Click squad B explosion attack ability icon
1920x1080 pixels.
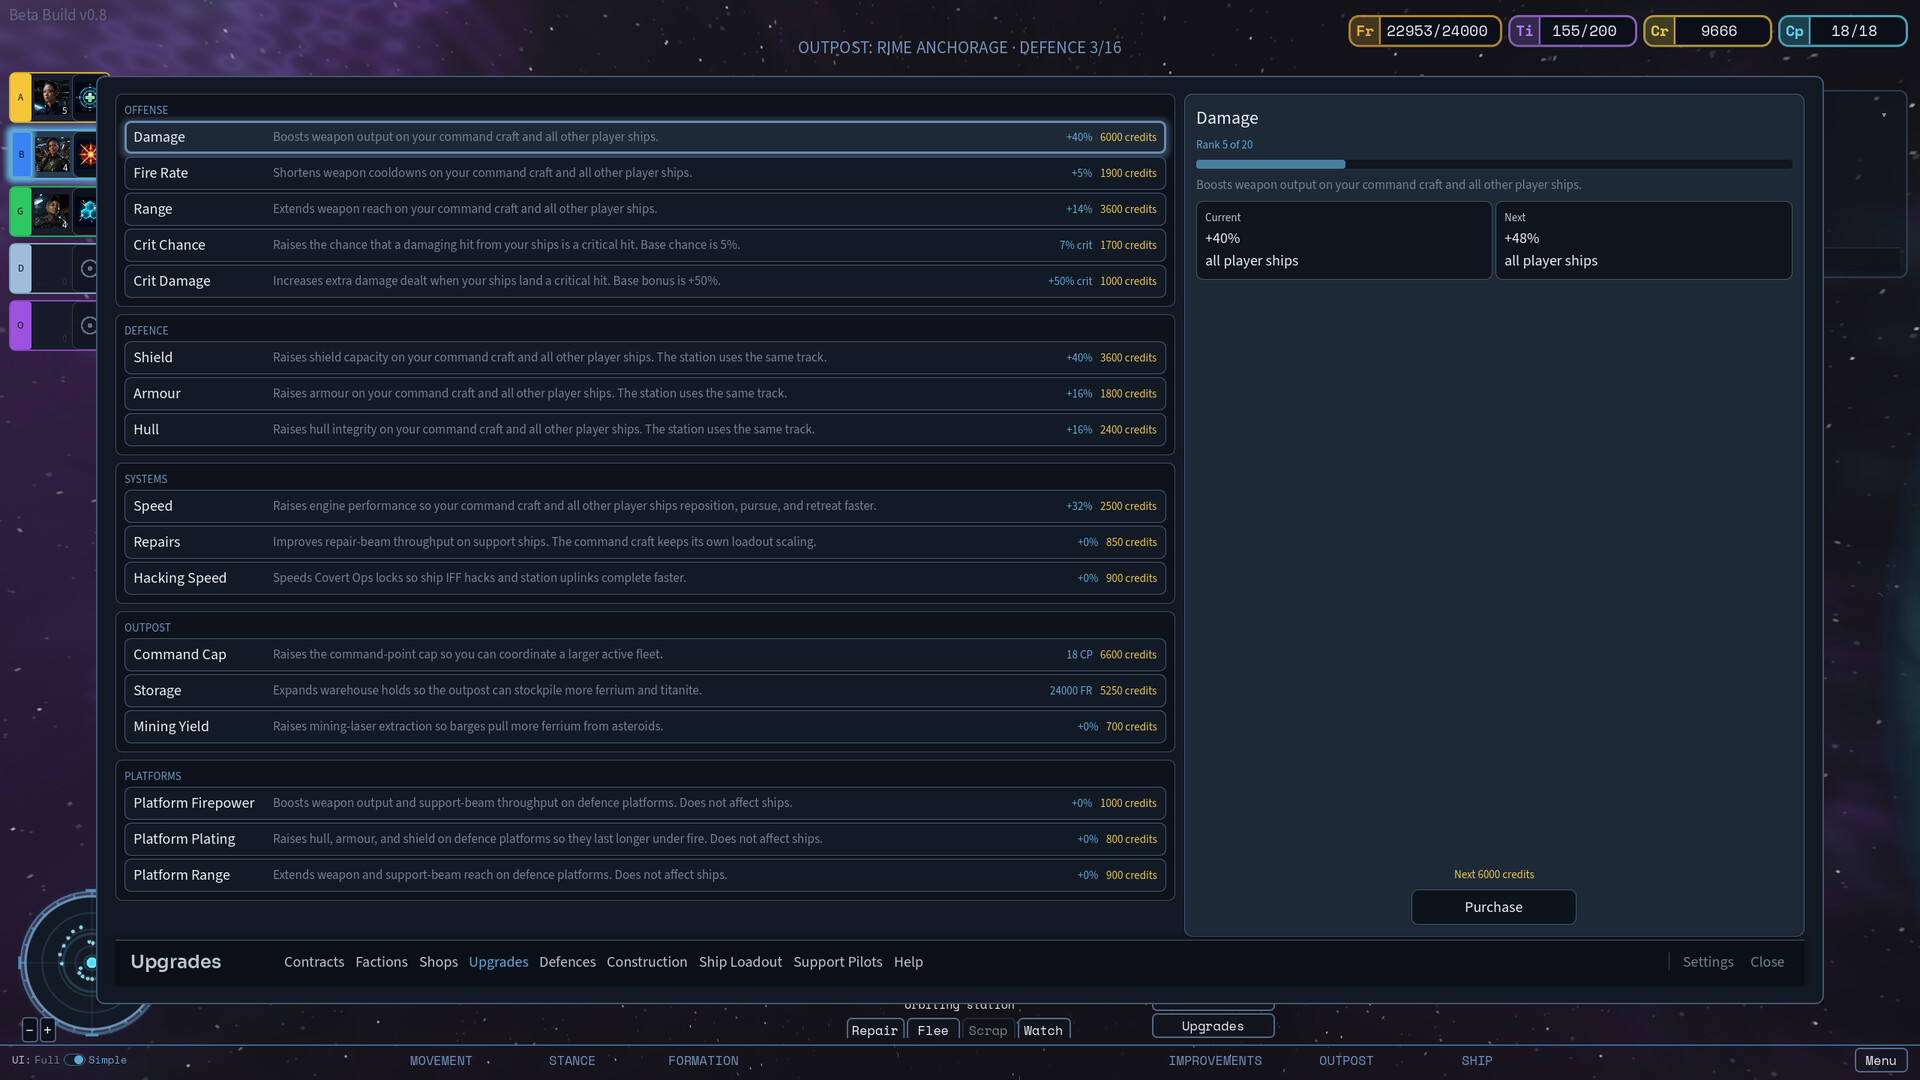pos(88,155)
